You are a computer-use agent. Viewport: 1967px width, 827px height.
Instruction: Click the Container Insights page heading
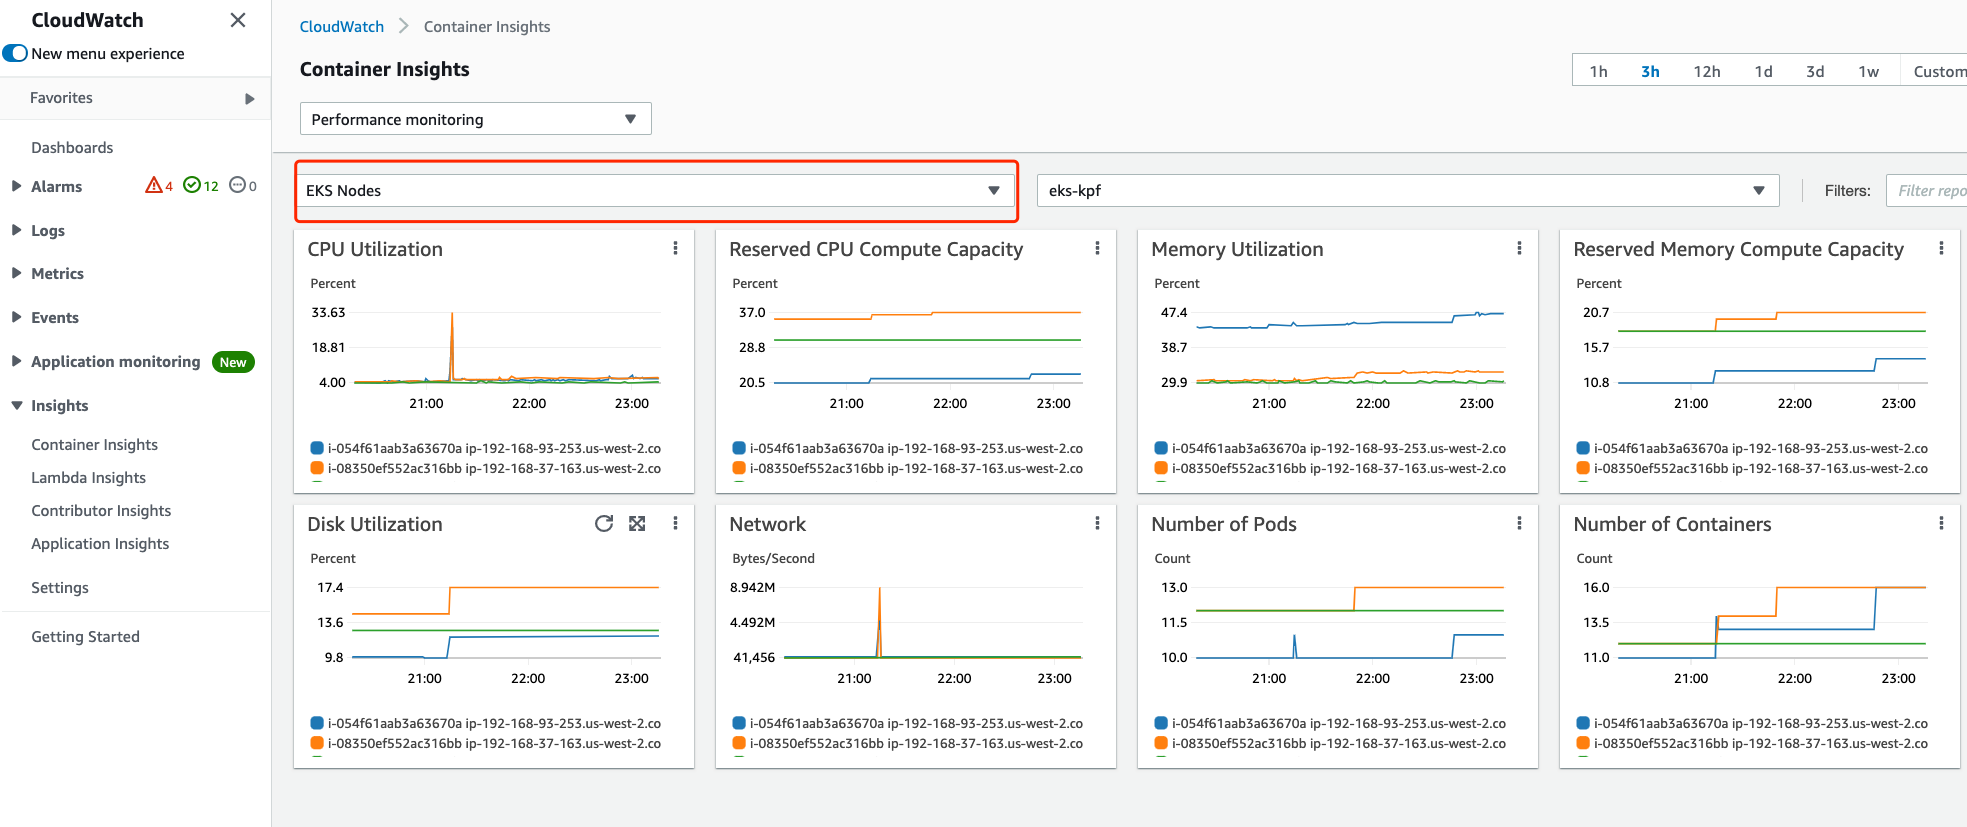(385, 69)
